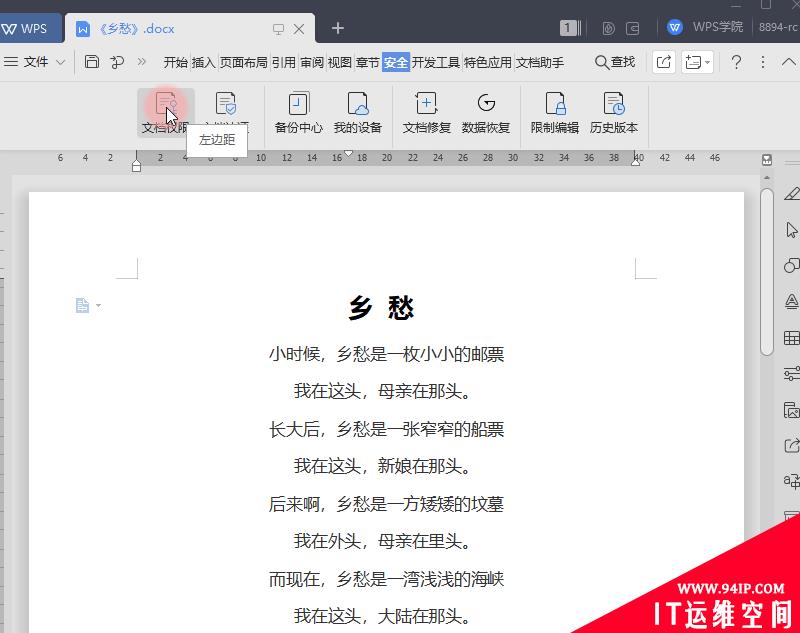Click the share/export icon in ribbon header

point(664,62)
